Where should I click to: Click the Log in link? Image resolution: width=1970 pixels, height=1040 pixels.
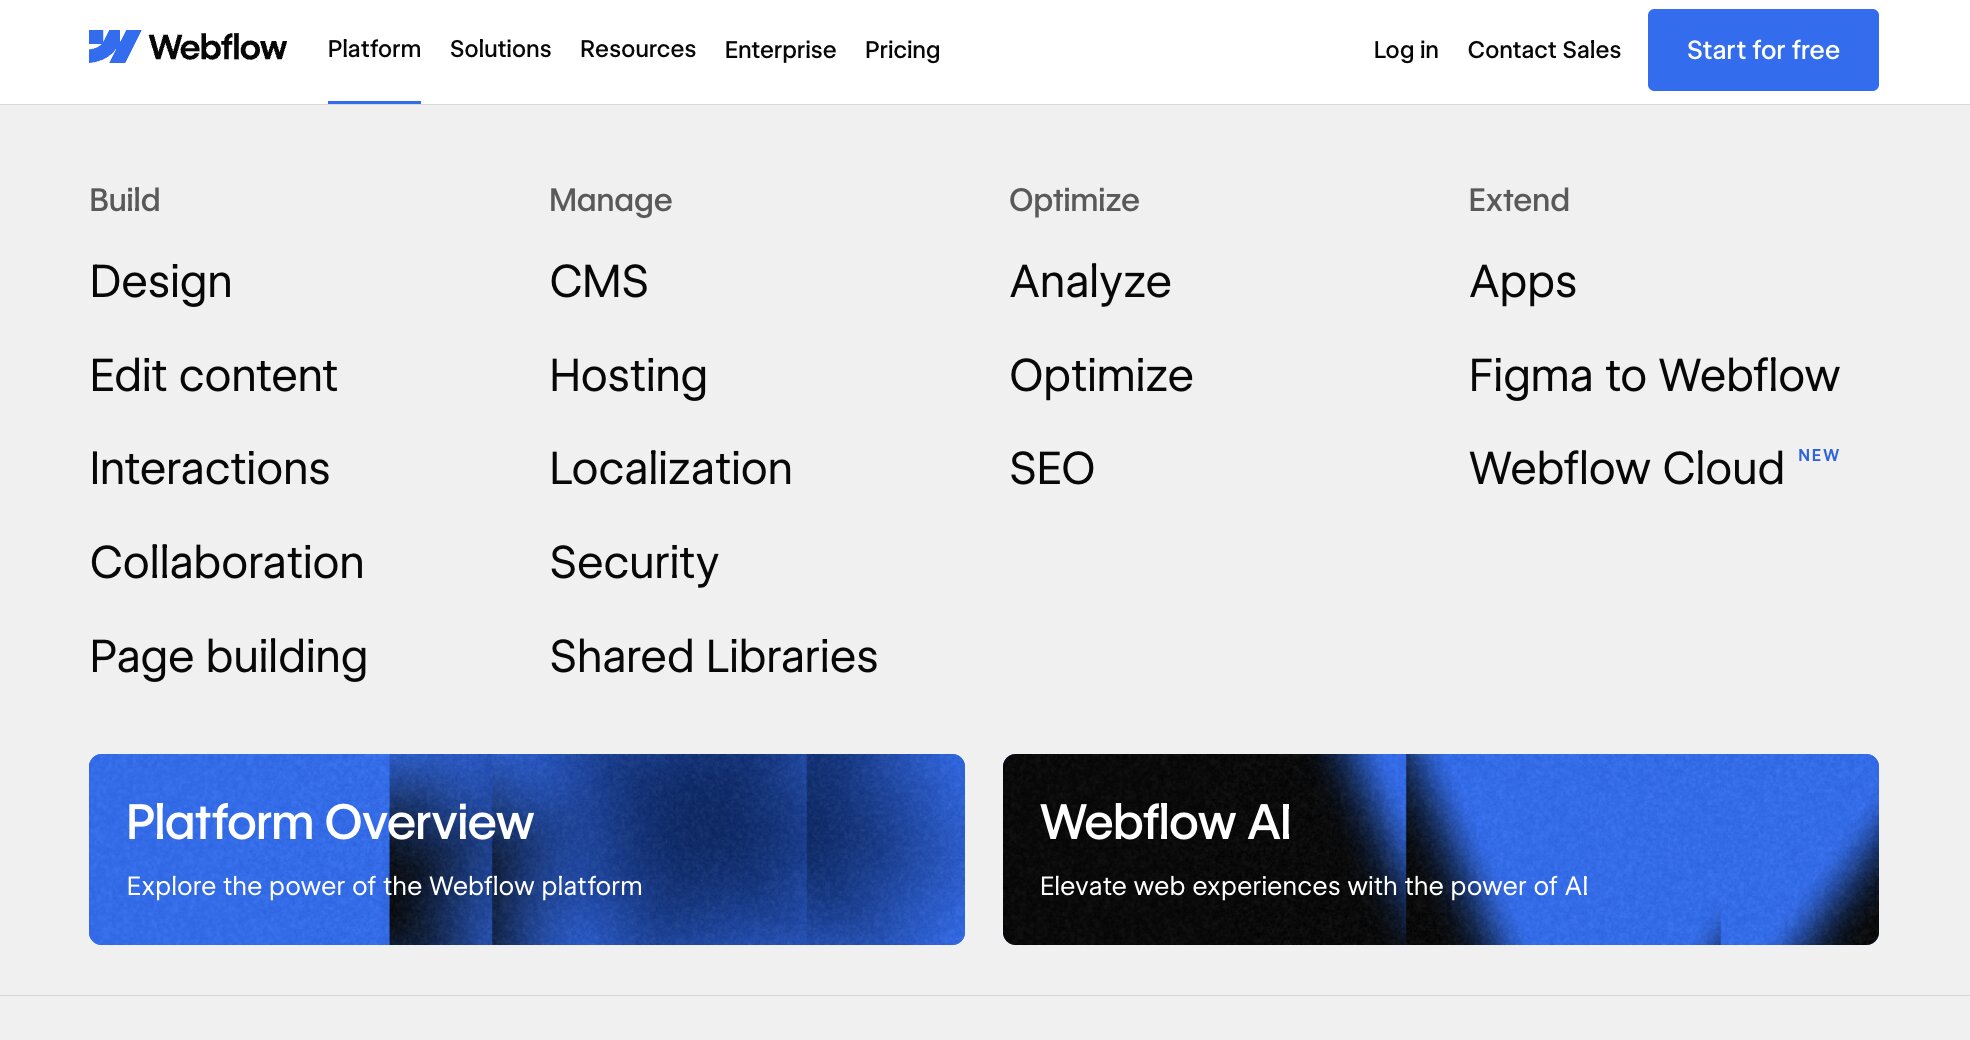click(1406, 50)
